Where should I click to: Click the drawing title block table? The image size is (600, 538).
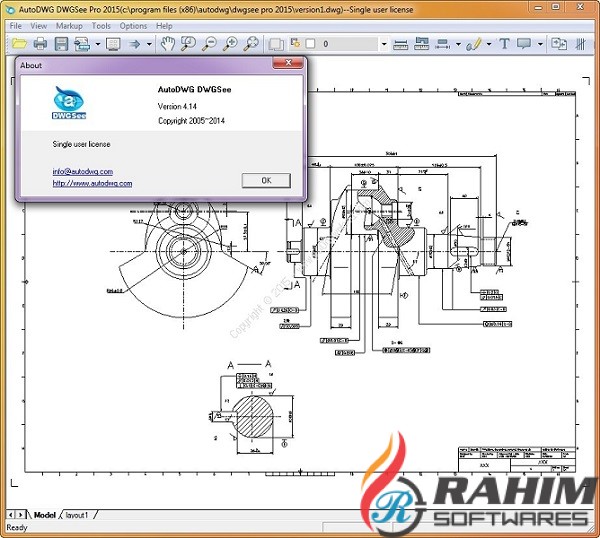click(517, 459)
